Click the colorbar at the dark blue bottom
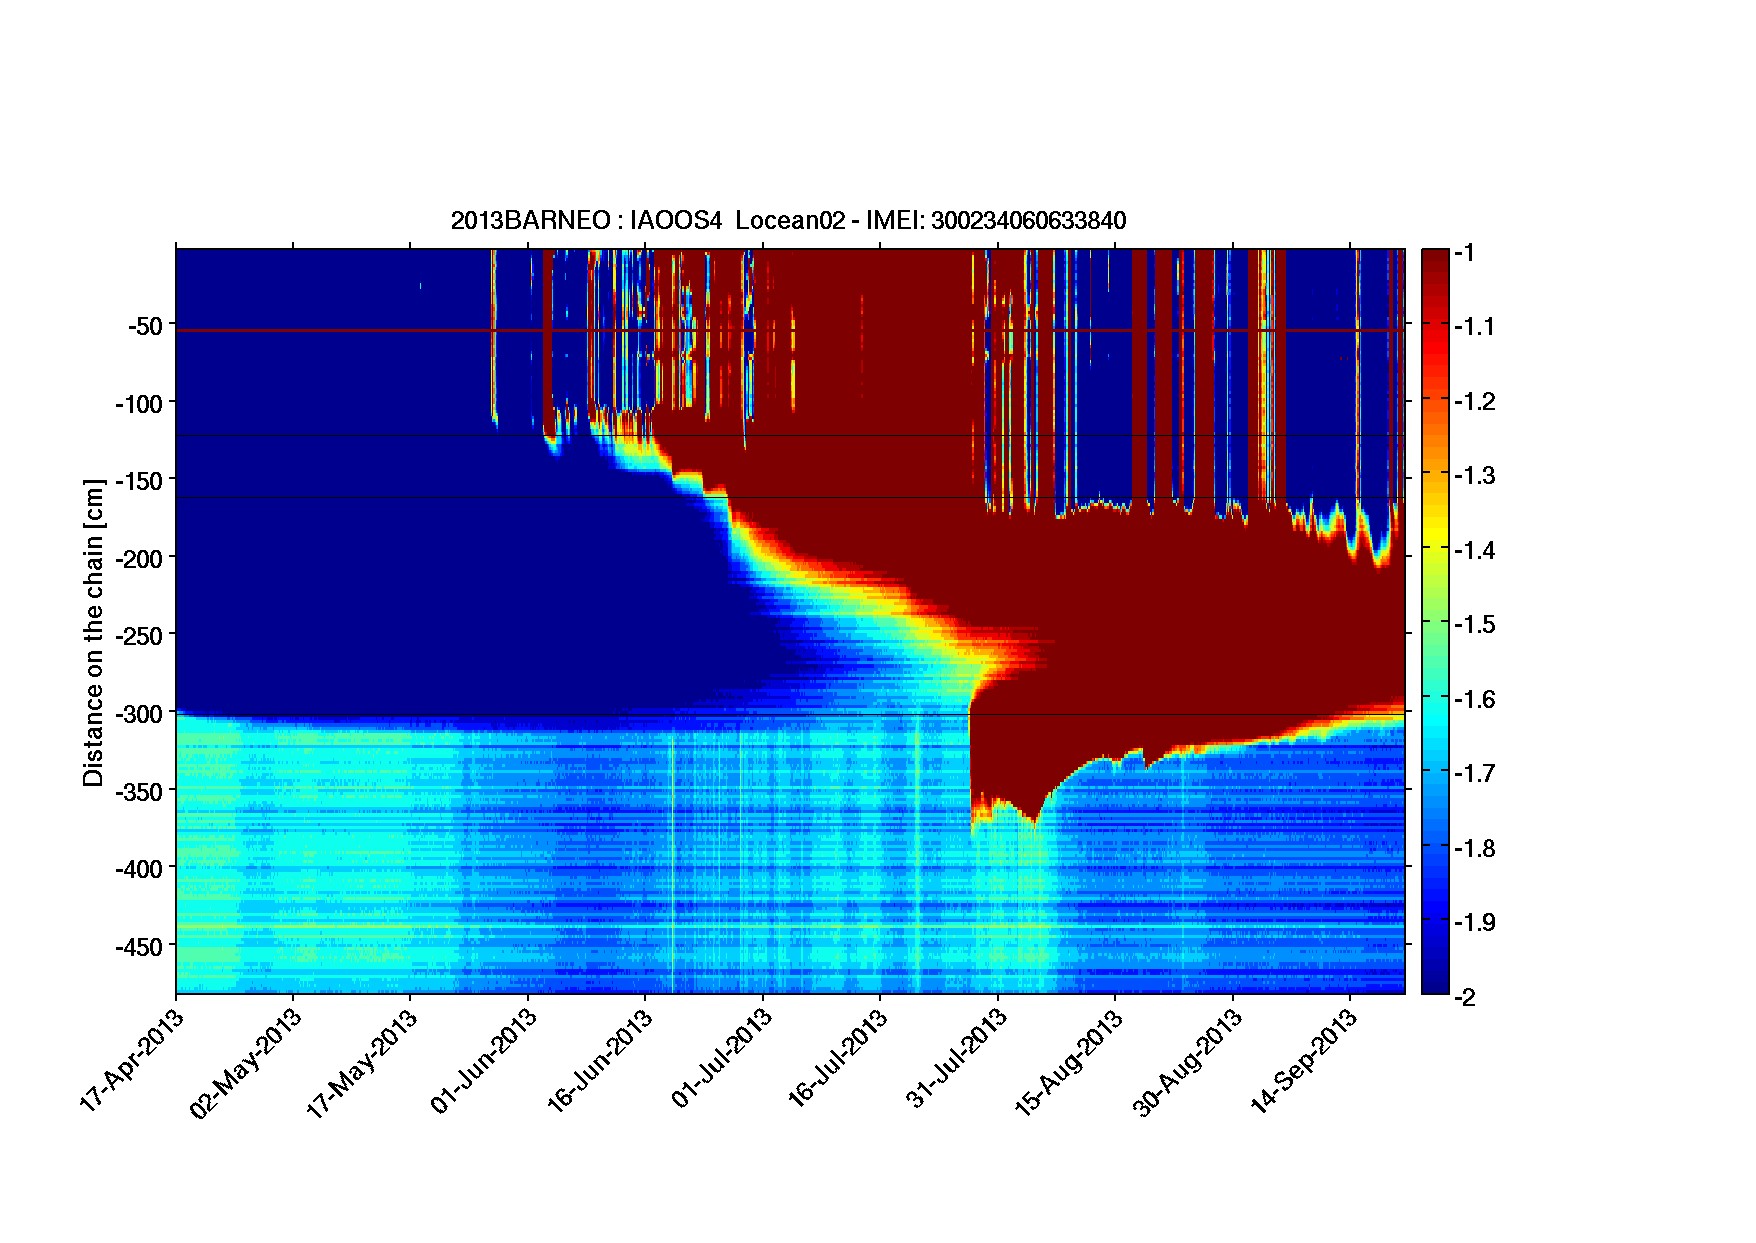This screenshot has height=1243, width=1756. (1435, 982)
